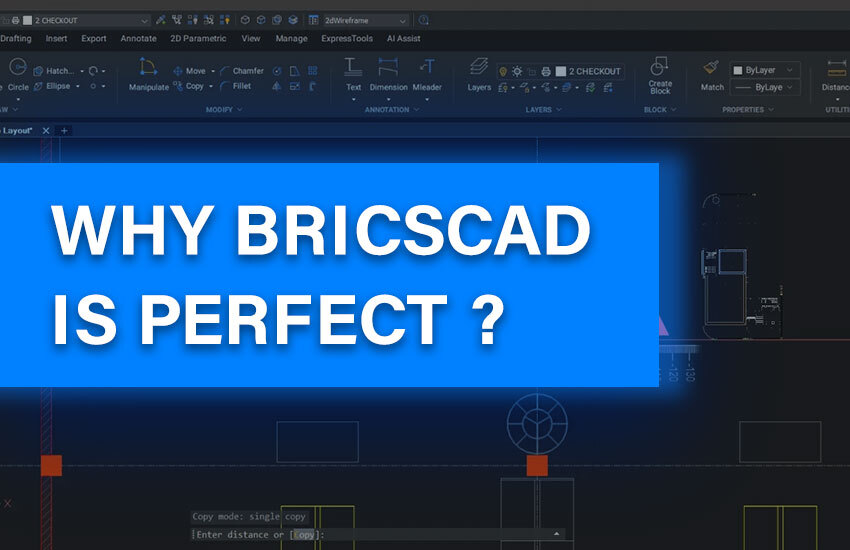Click the eyedropper icon in top toolbar

[x=160, y=20]
